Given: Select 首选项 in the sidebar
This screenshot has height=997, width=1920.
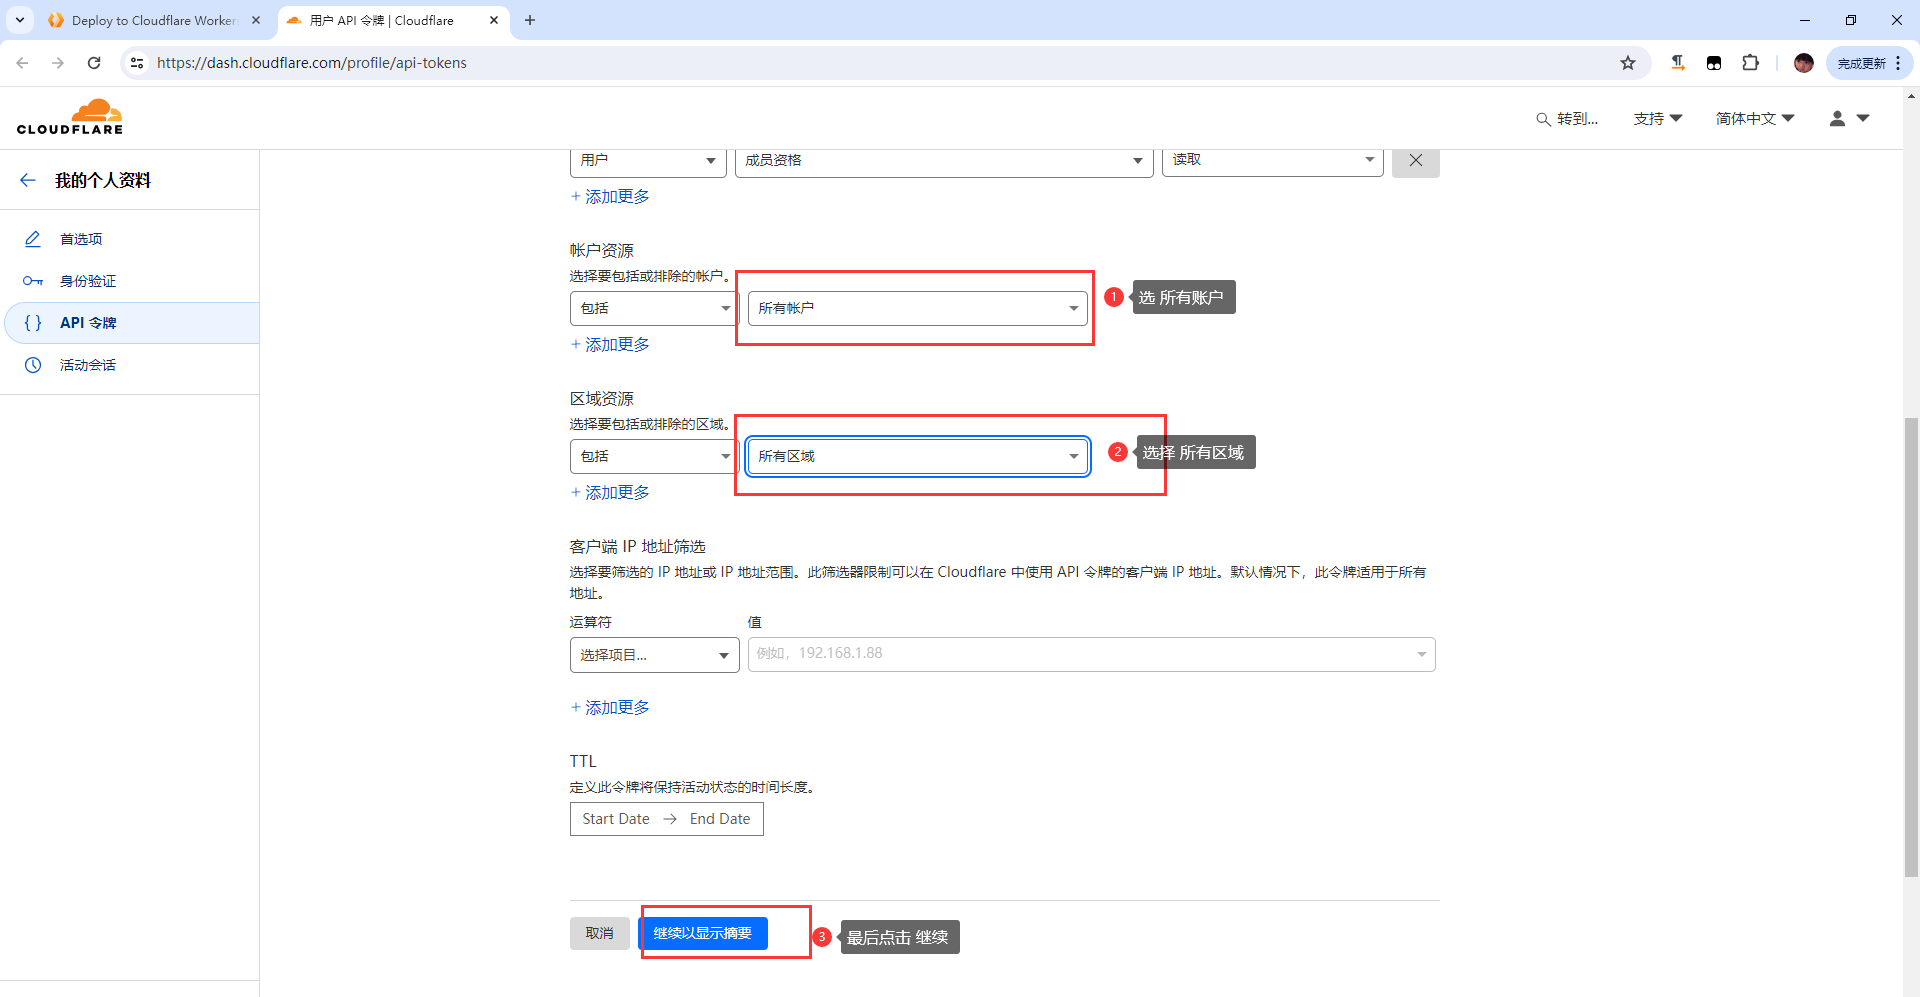Looking at the screenshot, I should pyautogui.click(x=81, y=239).
